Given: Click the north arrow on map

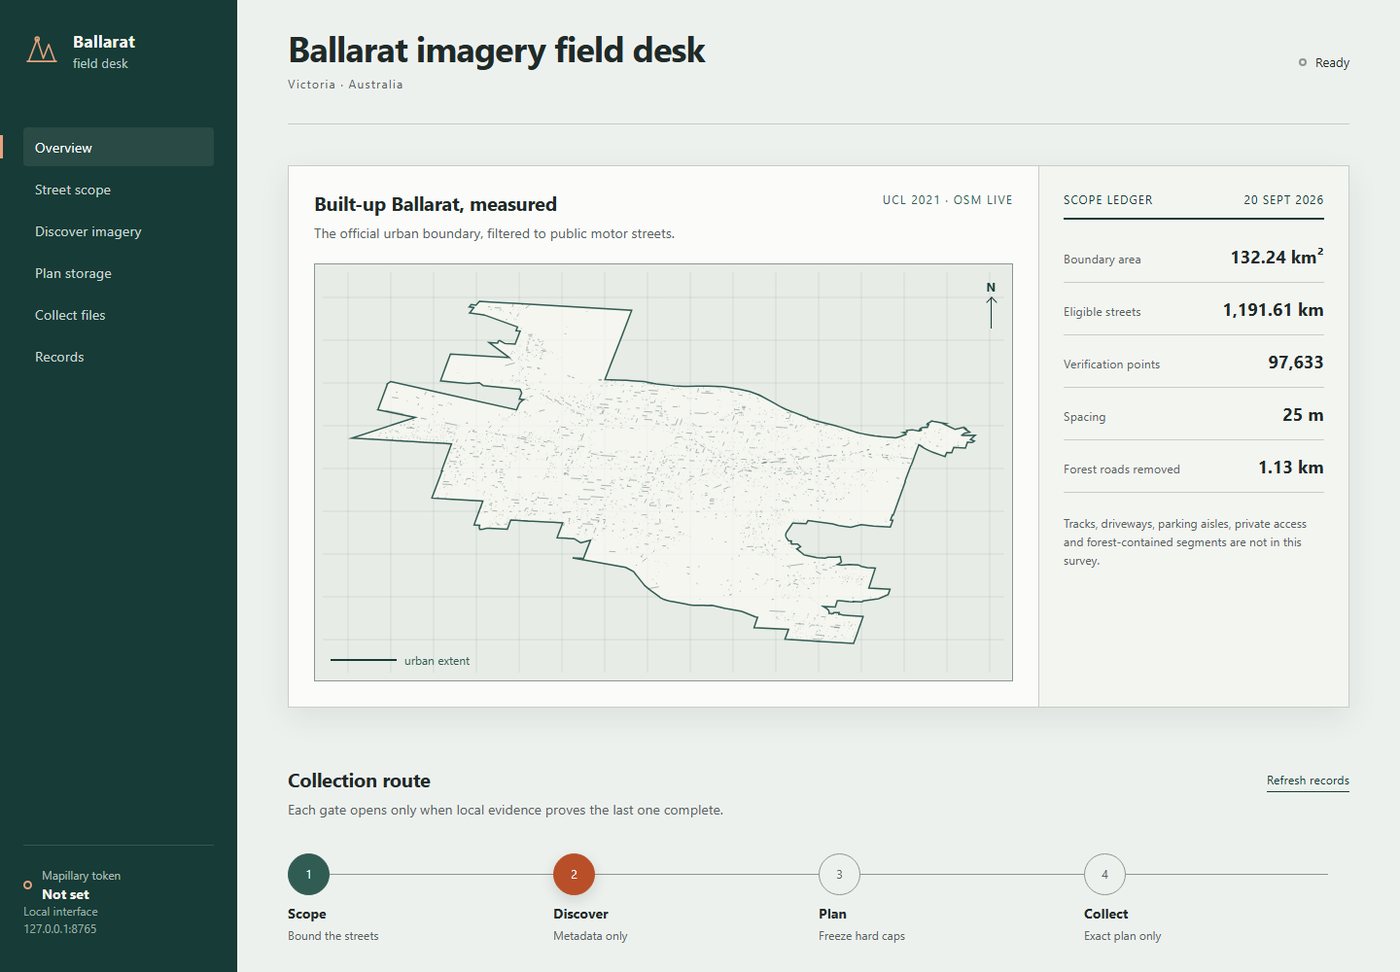Looking at the screenshot, I should click(x=991, y=305).
